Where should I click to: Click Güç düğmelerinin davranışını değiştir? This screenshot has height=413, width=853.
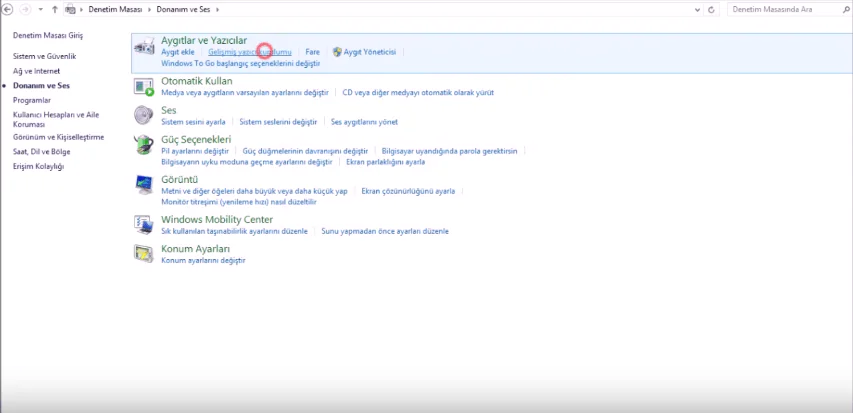click(x=305, y=151)
